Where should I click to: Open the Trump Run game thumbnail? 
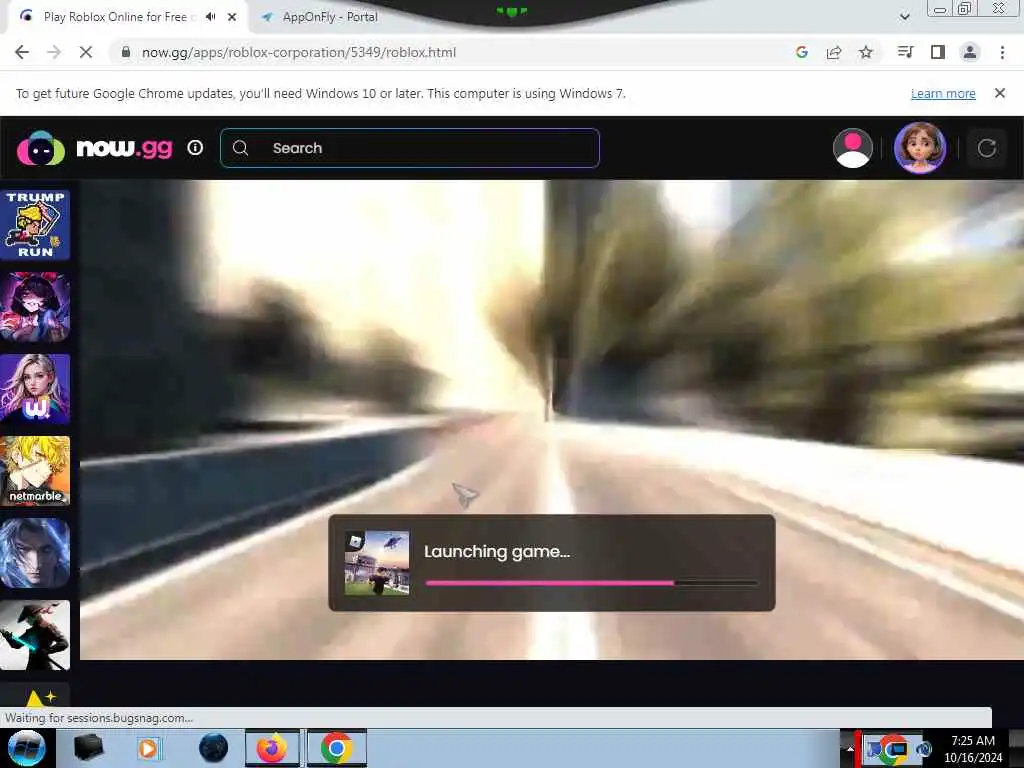coord(35,225)
